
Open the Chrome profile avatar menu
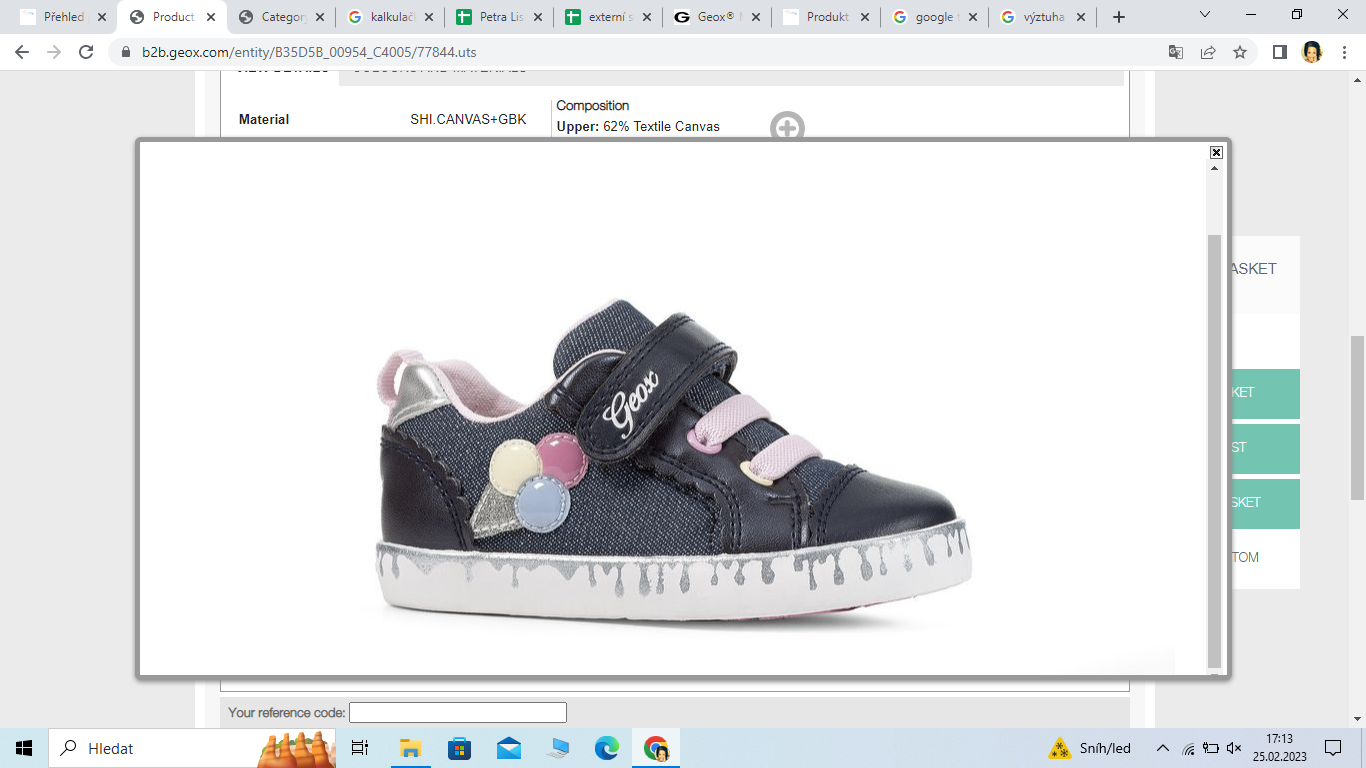1312,52
